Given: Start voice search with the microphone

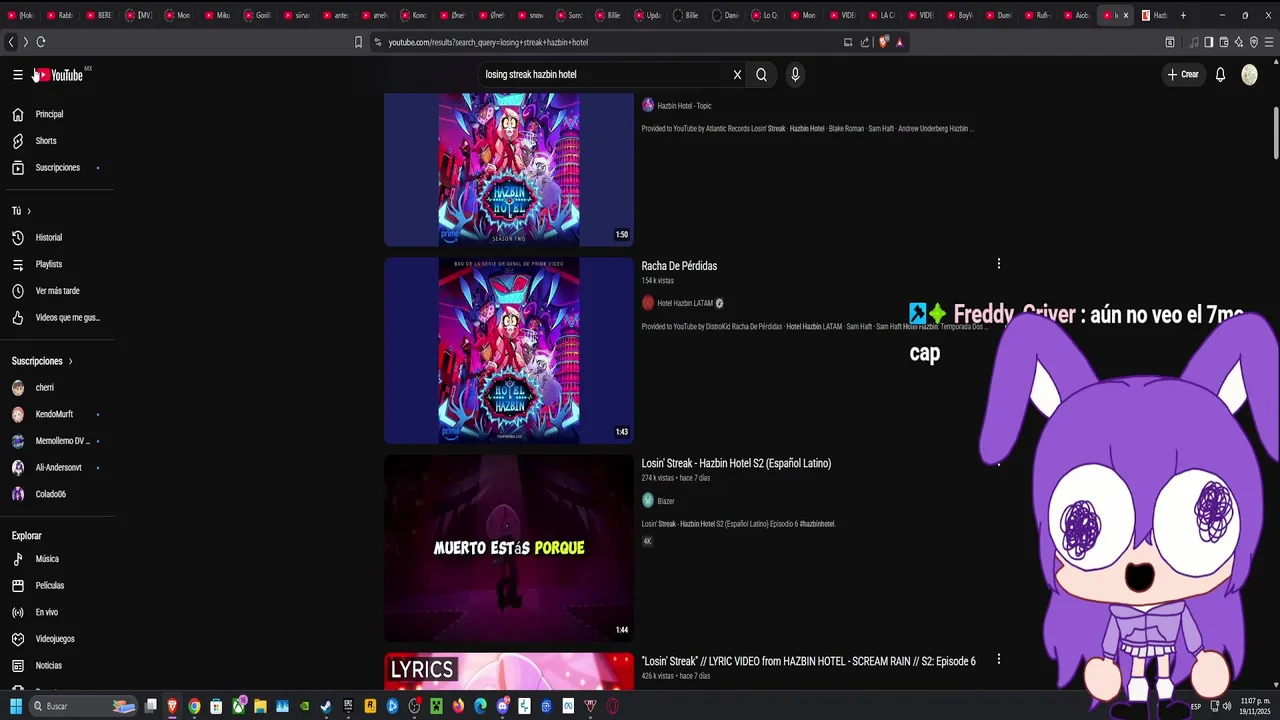Looking at the screenshot, I should point(795,75).
